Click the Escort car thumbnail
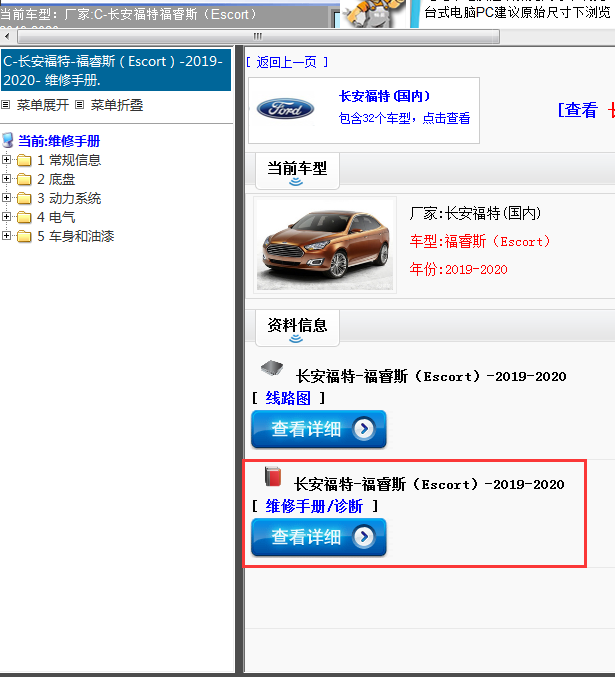This screenshot has height=677, width=615. coord(325,245)
